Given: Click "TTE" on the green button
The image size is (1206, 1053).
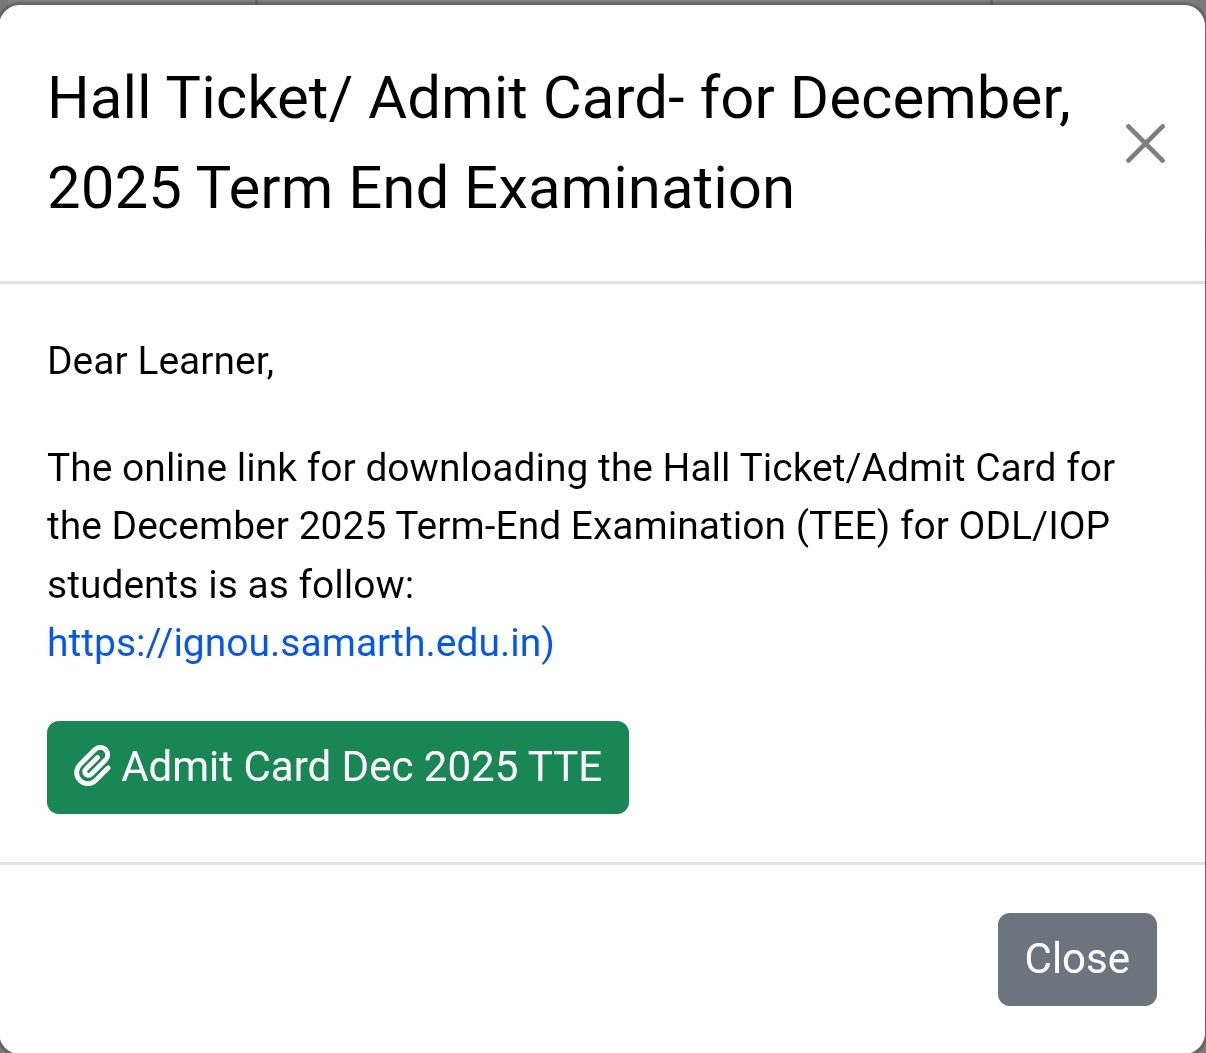Looking at the screenshot, I should coord(565,767).
